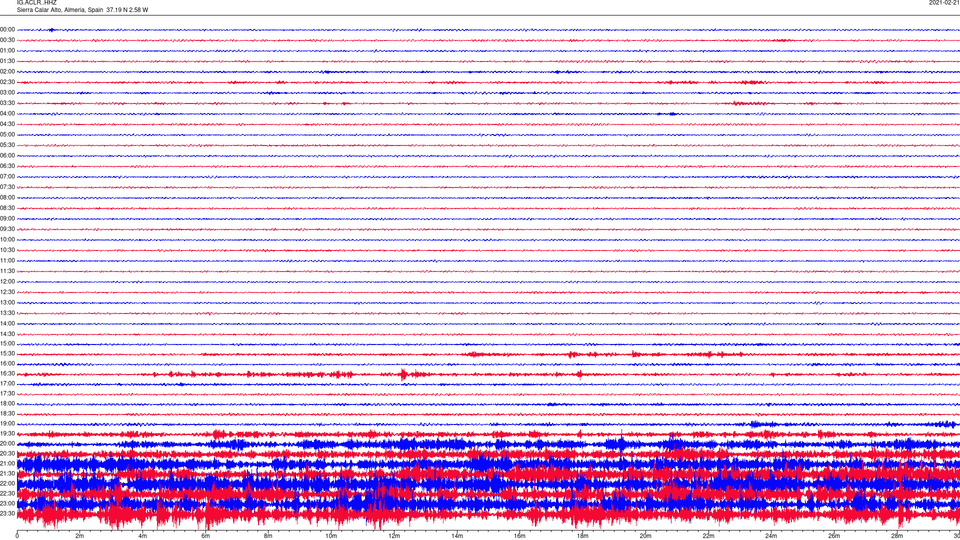960x540 pixels.
Task: Click the 20m minute-axis label
Action: 645,536
